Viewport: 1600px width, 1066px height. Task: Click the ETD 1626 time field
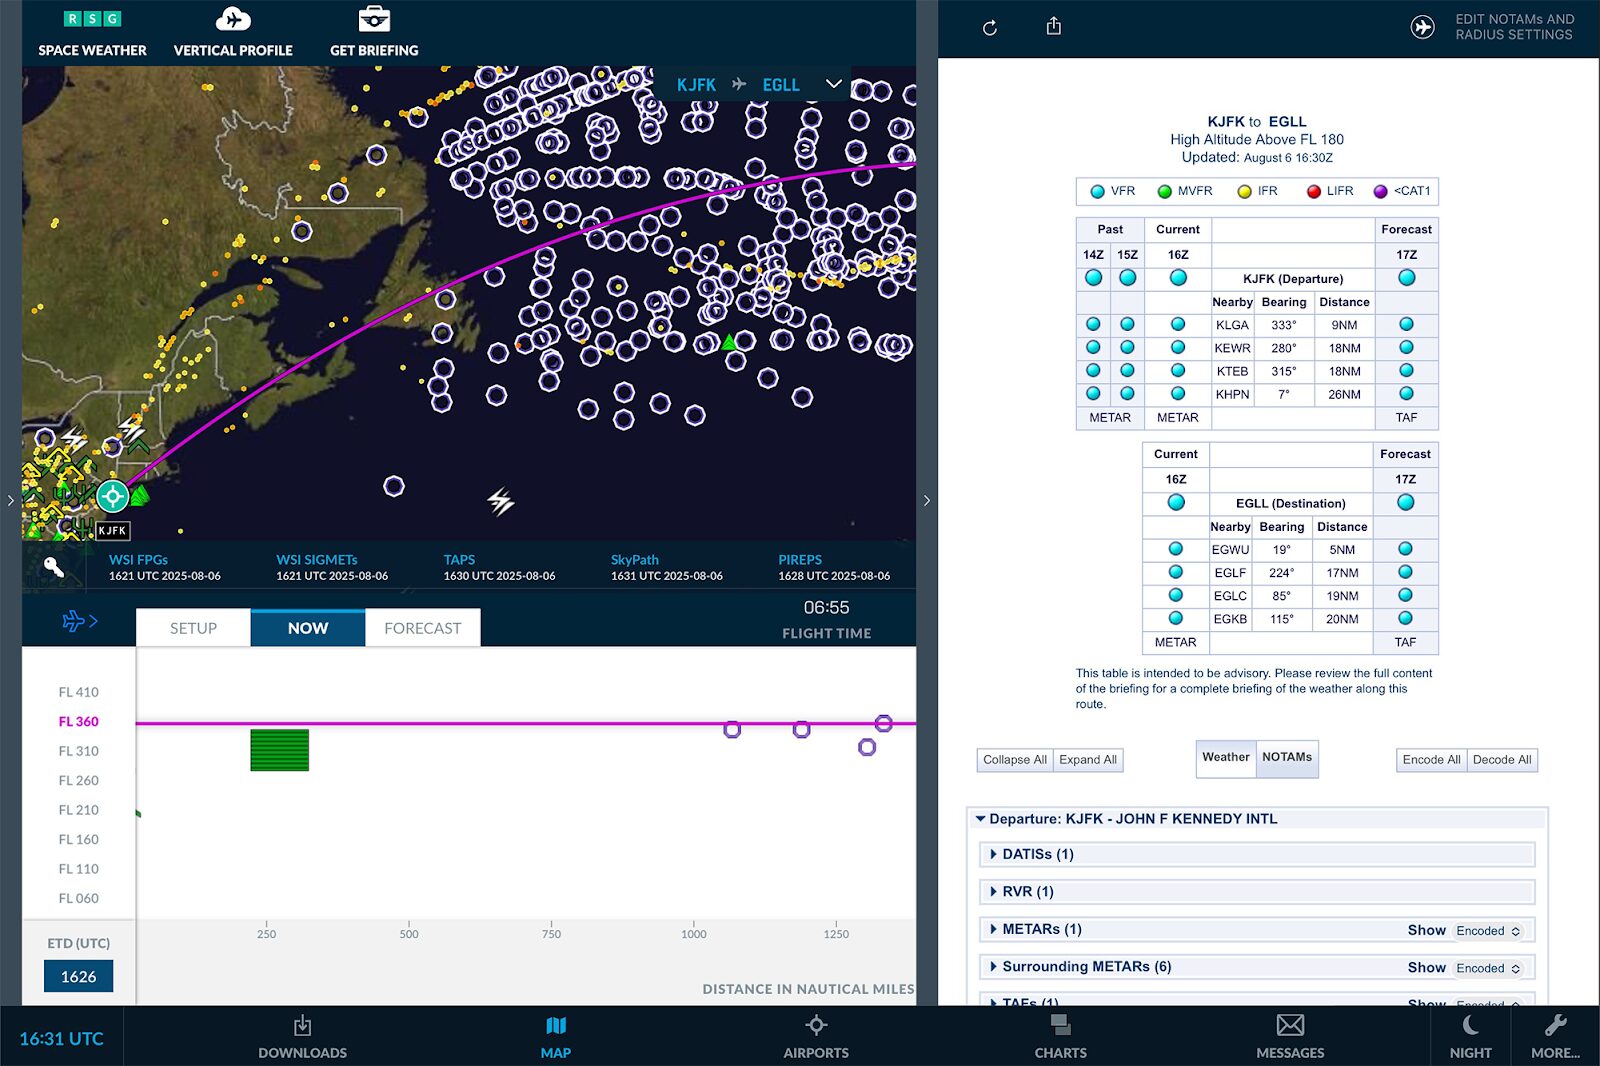tap(78, 976)
